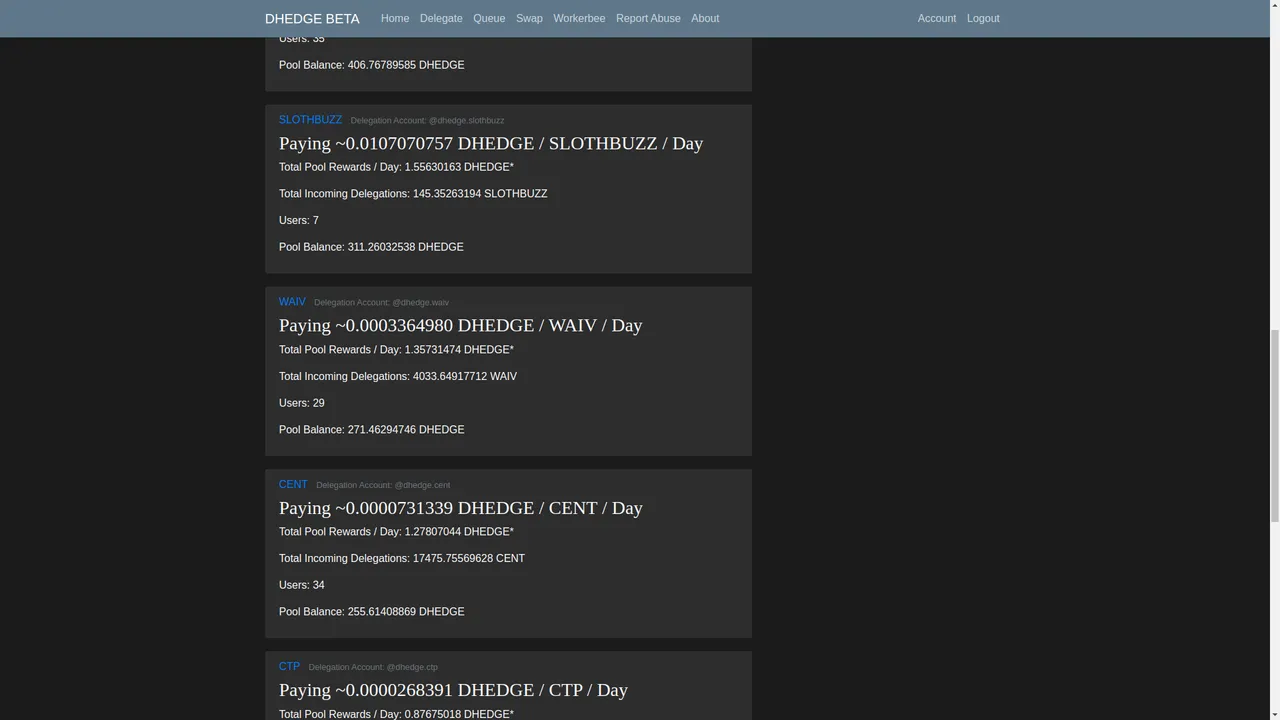This screenshot has width=1280, height=720.
Task: Click the scrollbar down arrow
Action: pos(1273,713)
